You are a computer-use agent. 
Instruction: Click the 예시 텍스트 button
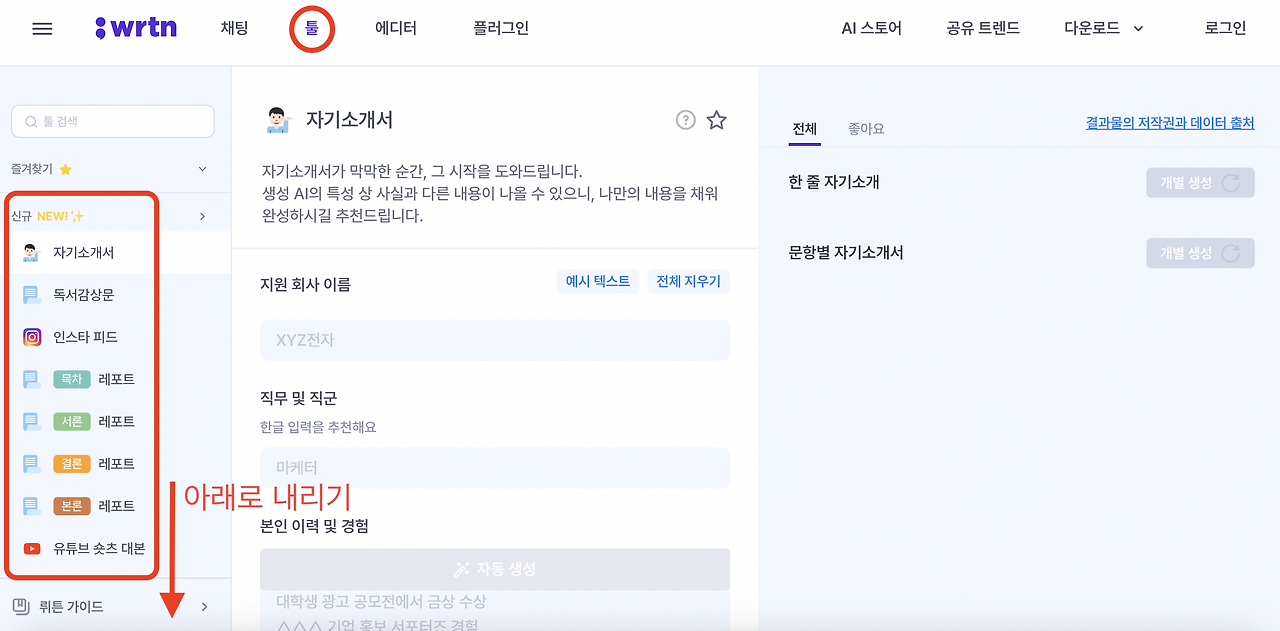coord(597,281)
